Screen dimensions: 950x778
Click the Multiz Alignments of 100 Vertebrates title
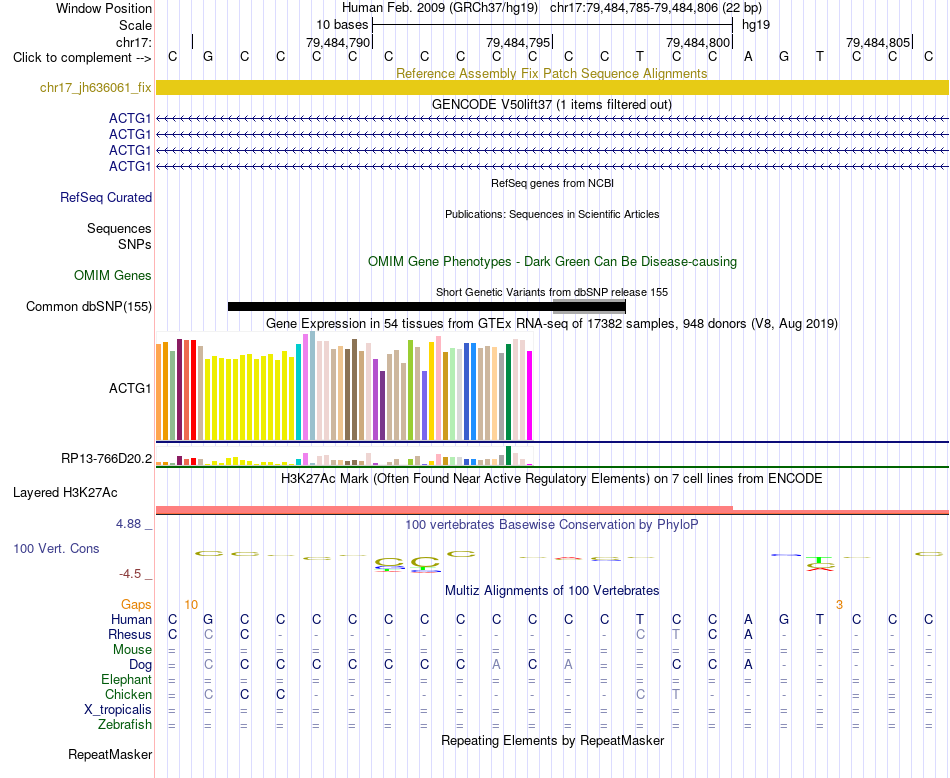click(x=552, y=591)
